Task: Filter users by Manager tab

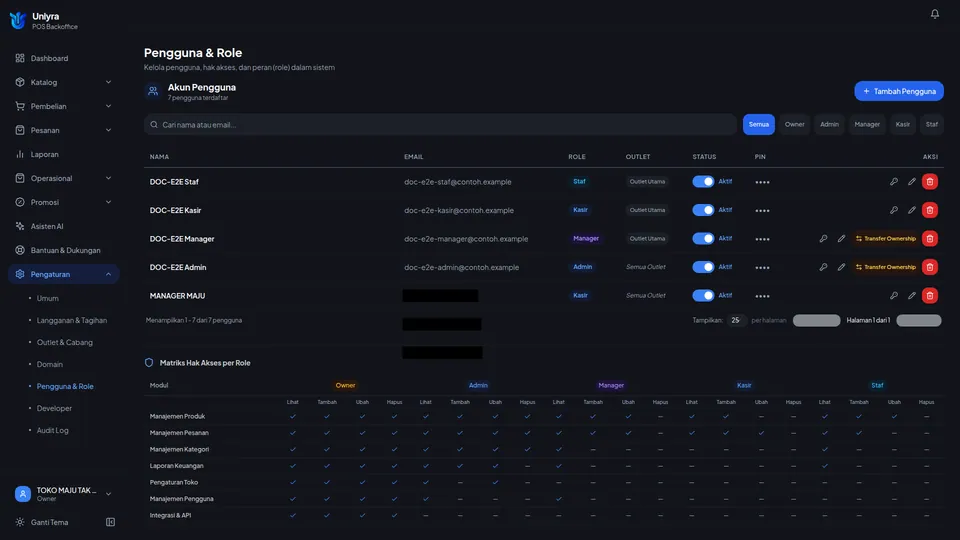Action: [x=867, y=124]
